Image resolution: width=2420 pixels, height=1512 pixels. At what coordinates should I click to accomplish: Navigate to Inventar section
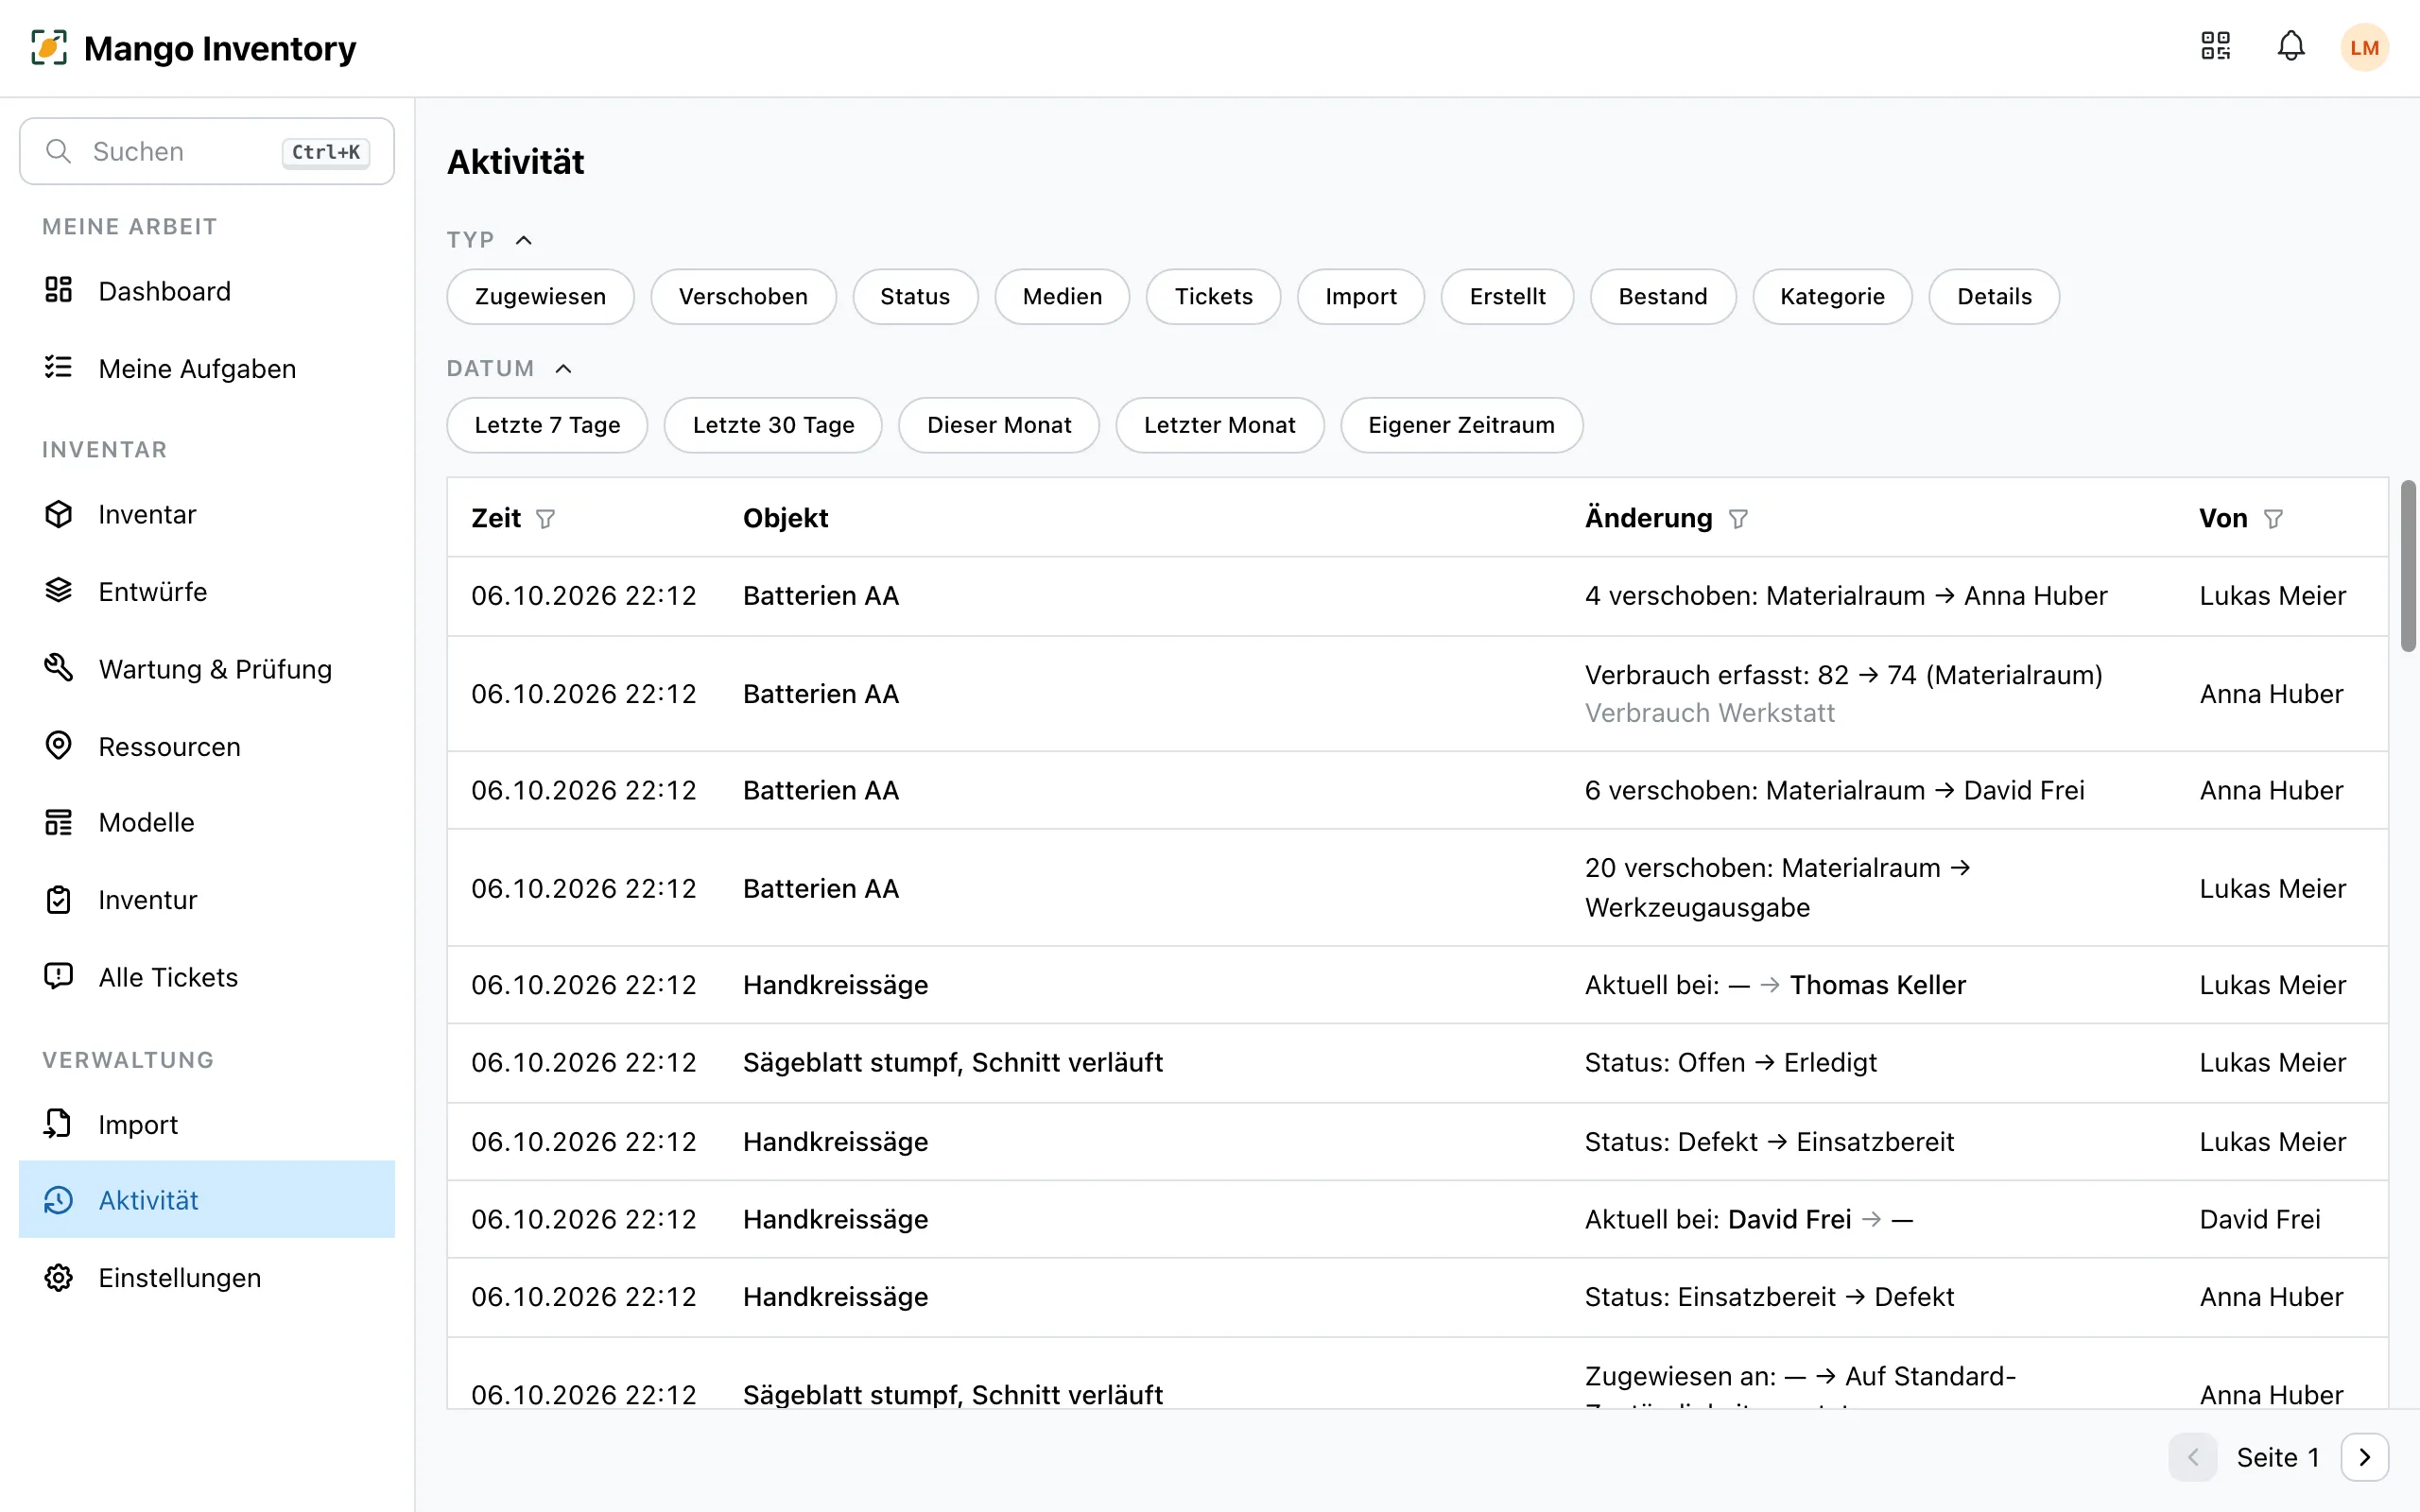pyautogui.click(x=207, y=514)
